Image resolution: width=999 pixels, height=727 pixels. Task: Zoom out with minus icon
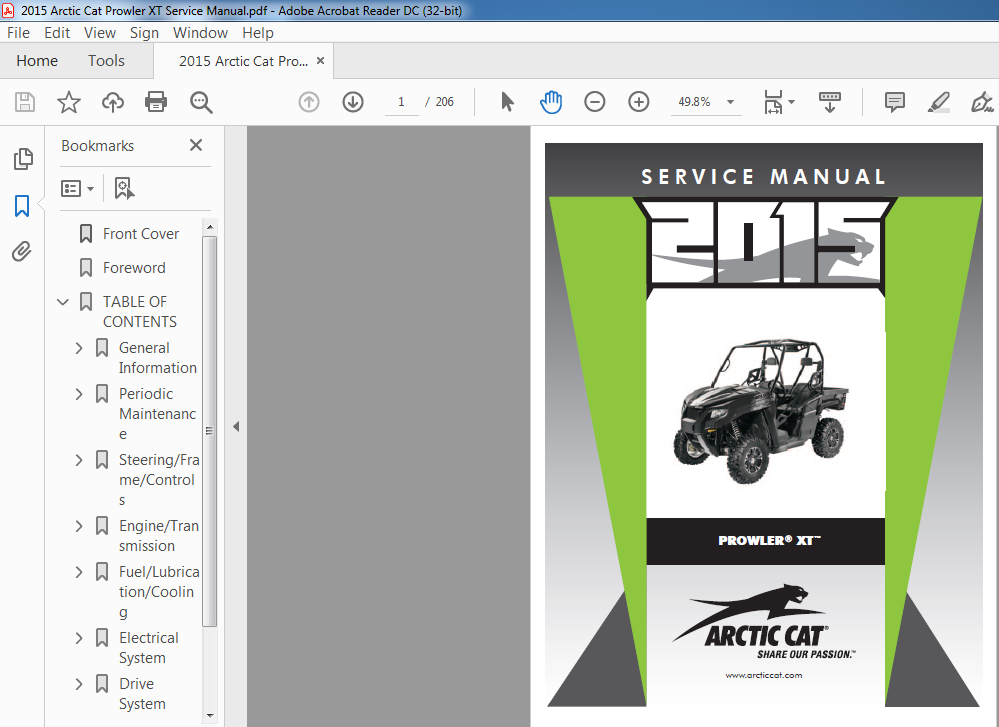(x=594, y=102)
